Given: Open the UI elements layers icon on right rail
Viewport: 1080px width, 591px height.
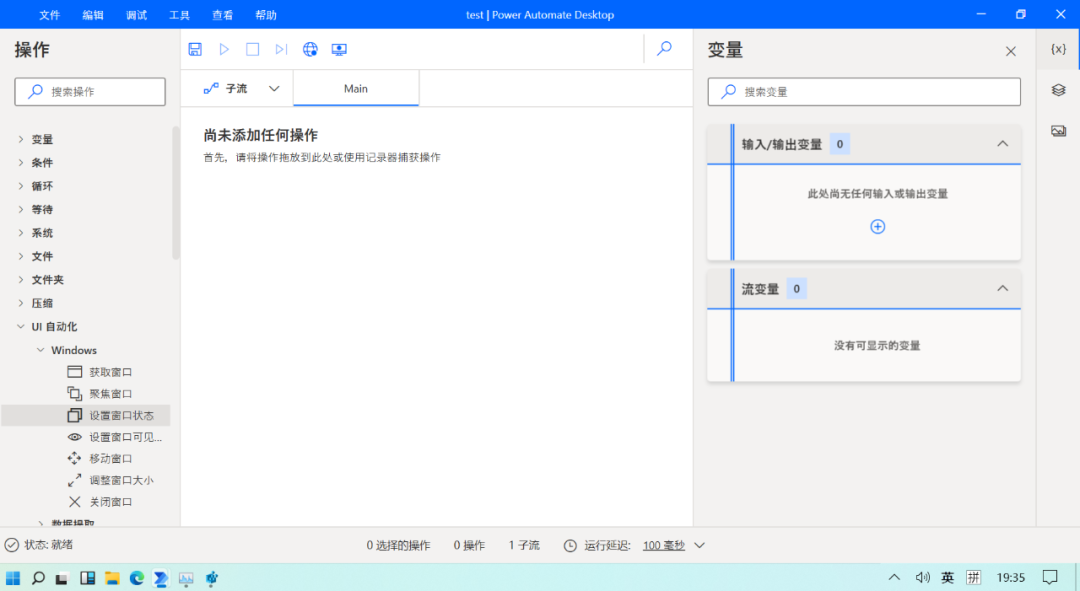Looking at the screenshot, I should pos(1058,90).
